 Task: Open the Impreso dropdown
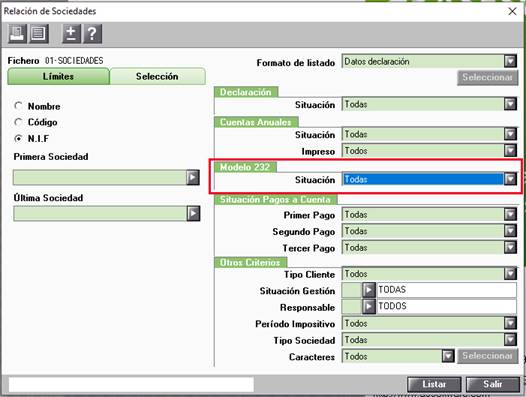[510, 150]
